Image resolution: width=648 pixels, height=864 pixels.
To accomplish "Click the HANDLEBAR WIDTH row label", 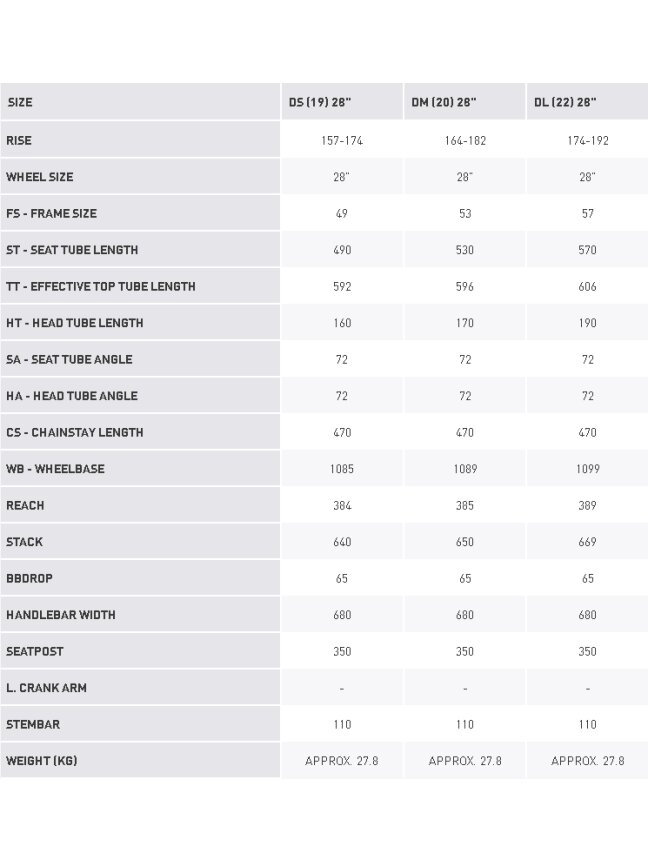I will coord(61,615).
